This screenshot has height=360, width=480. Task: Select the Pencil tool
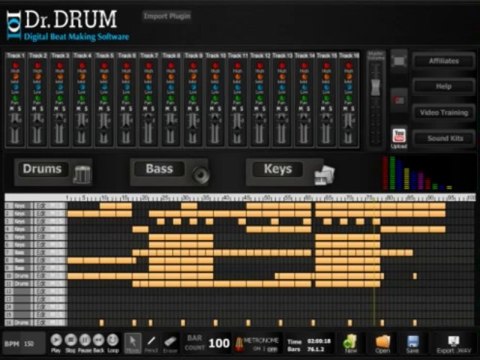point(151,343)
